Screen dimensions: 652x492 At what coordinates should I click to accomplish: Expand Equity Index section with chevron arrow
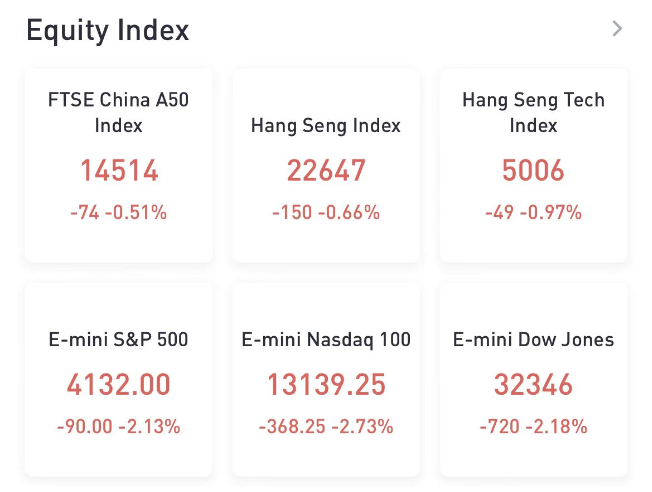pyautogui.click(x=617, y=29)
